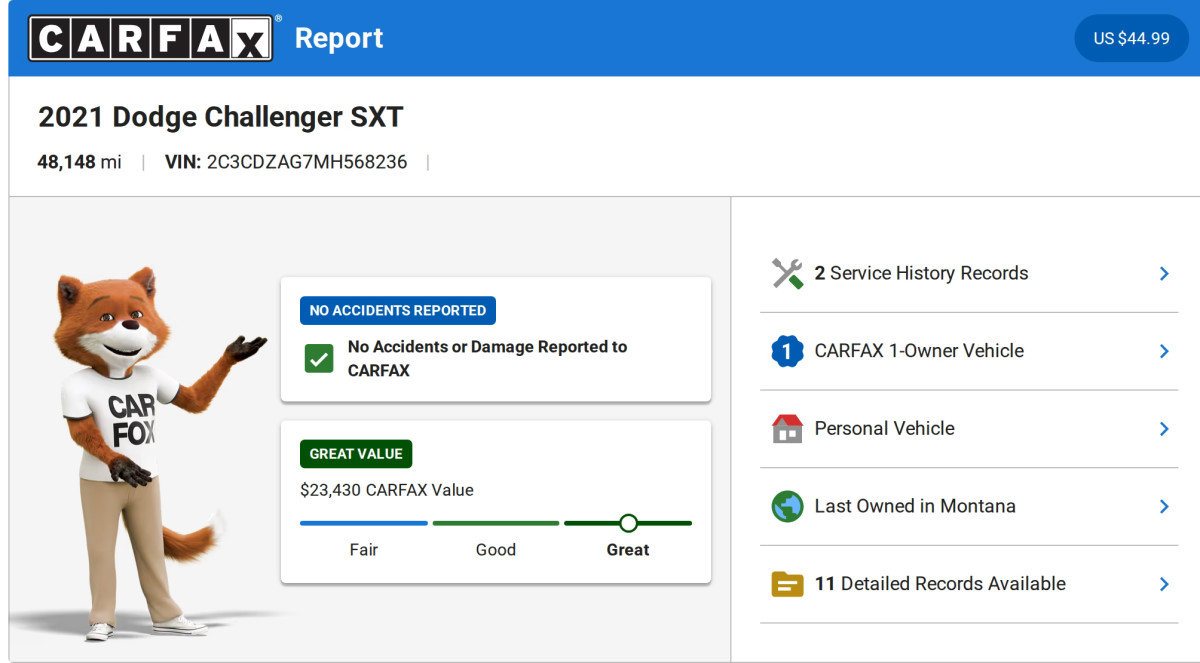Click the wrench service history icon
1200x663 pixels.
[788, 273]
